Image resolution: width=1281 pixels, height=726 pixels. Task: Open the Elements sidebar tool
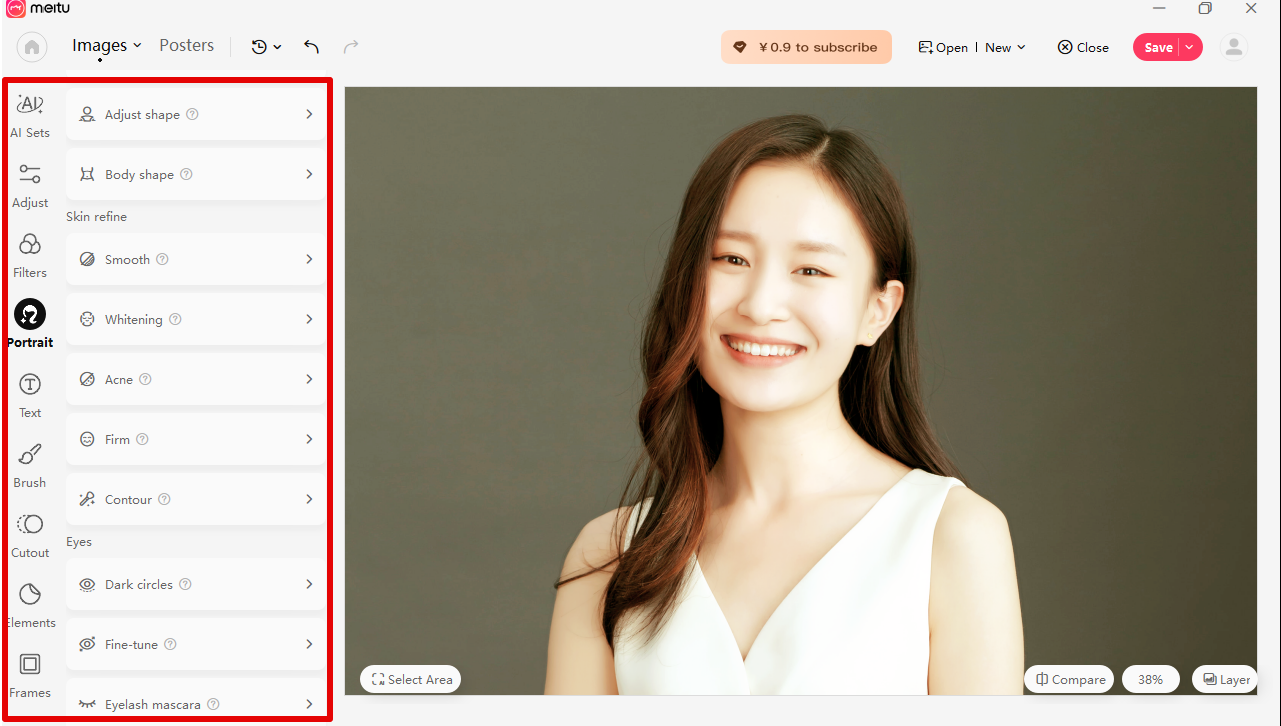click(30, 606)
